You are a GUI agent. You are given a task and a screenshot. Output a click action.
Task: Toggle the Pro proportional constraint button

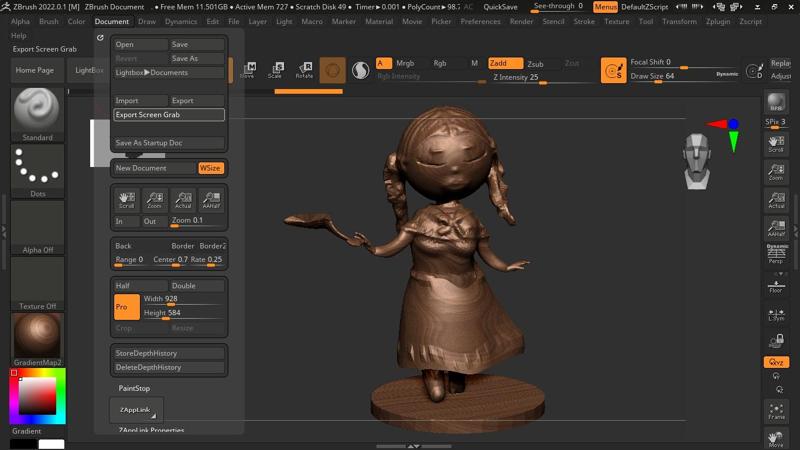126,306
